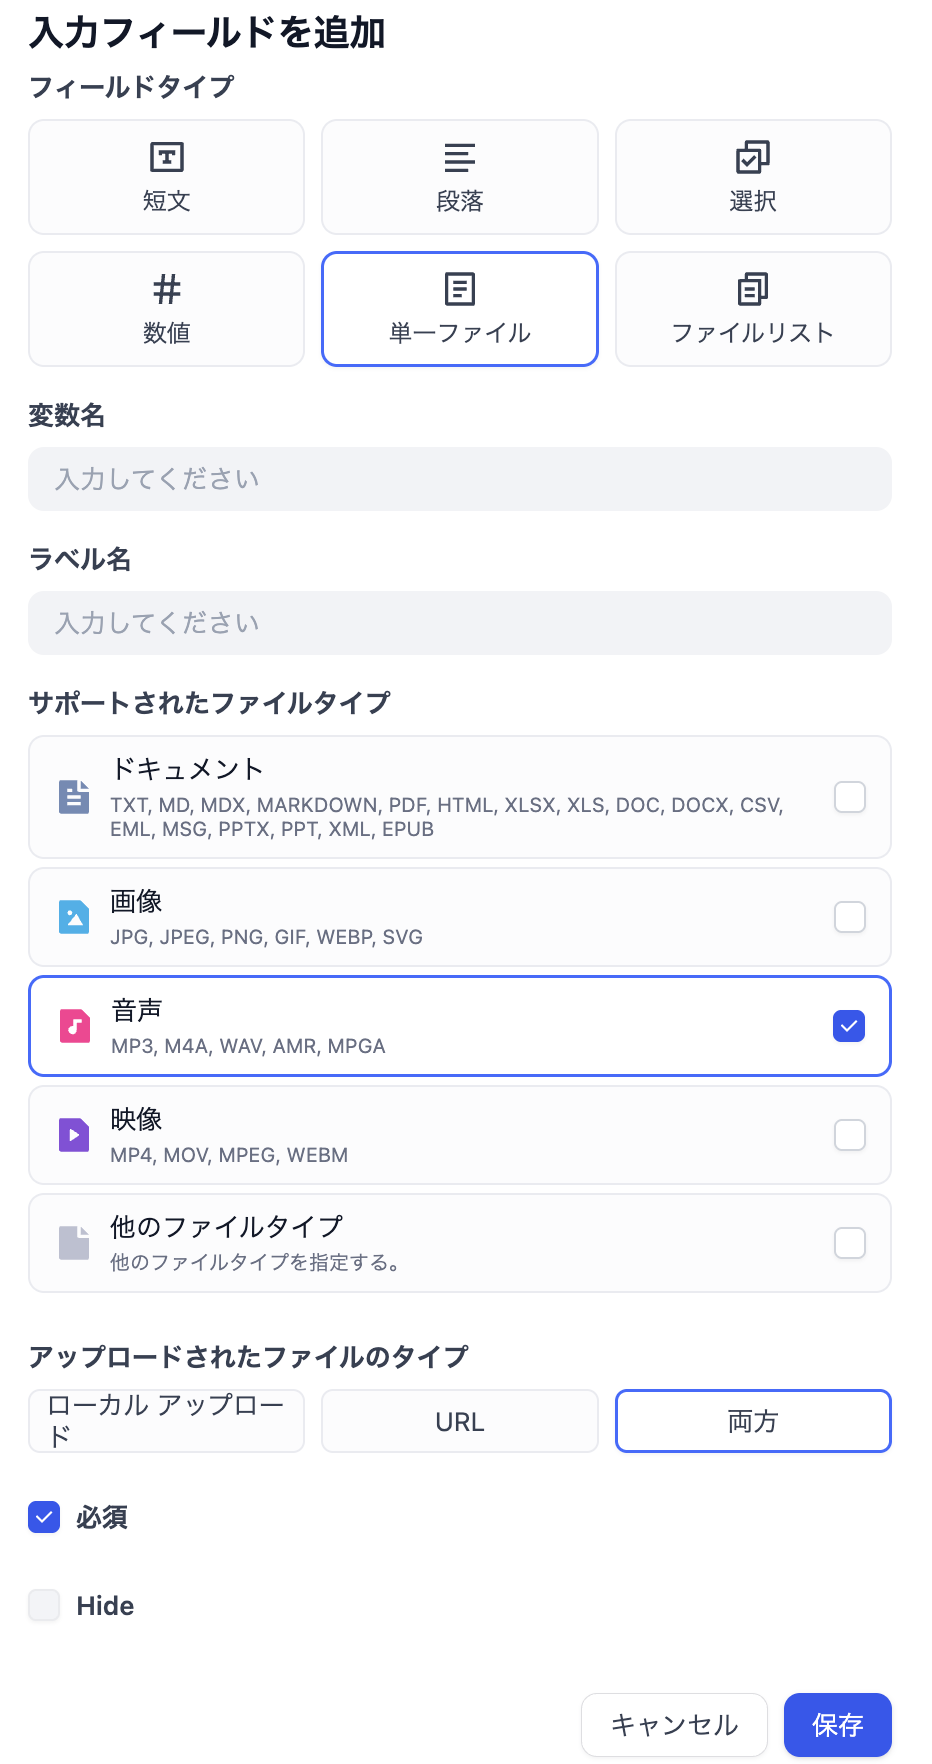Select the 数値 number field type
Image resolution: width=932 pixels, height=1764 pixels.
click(x=166, y=309)
